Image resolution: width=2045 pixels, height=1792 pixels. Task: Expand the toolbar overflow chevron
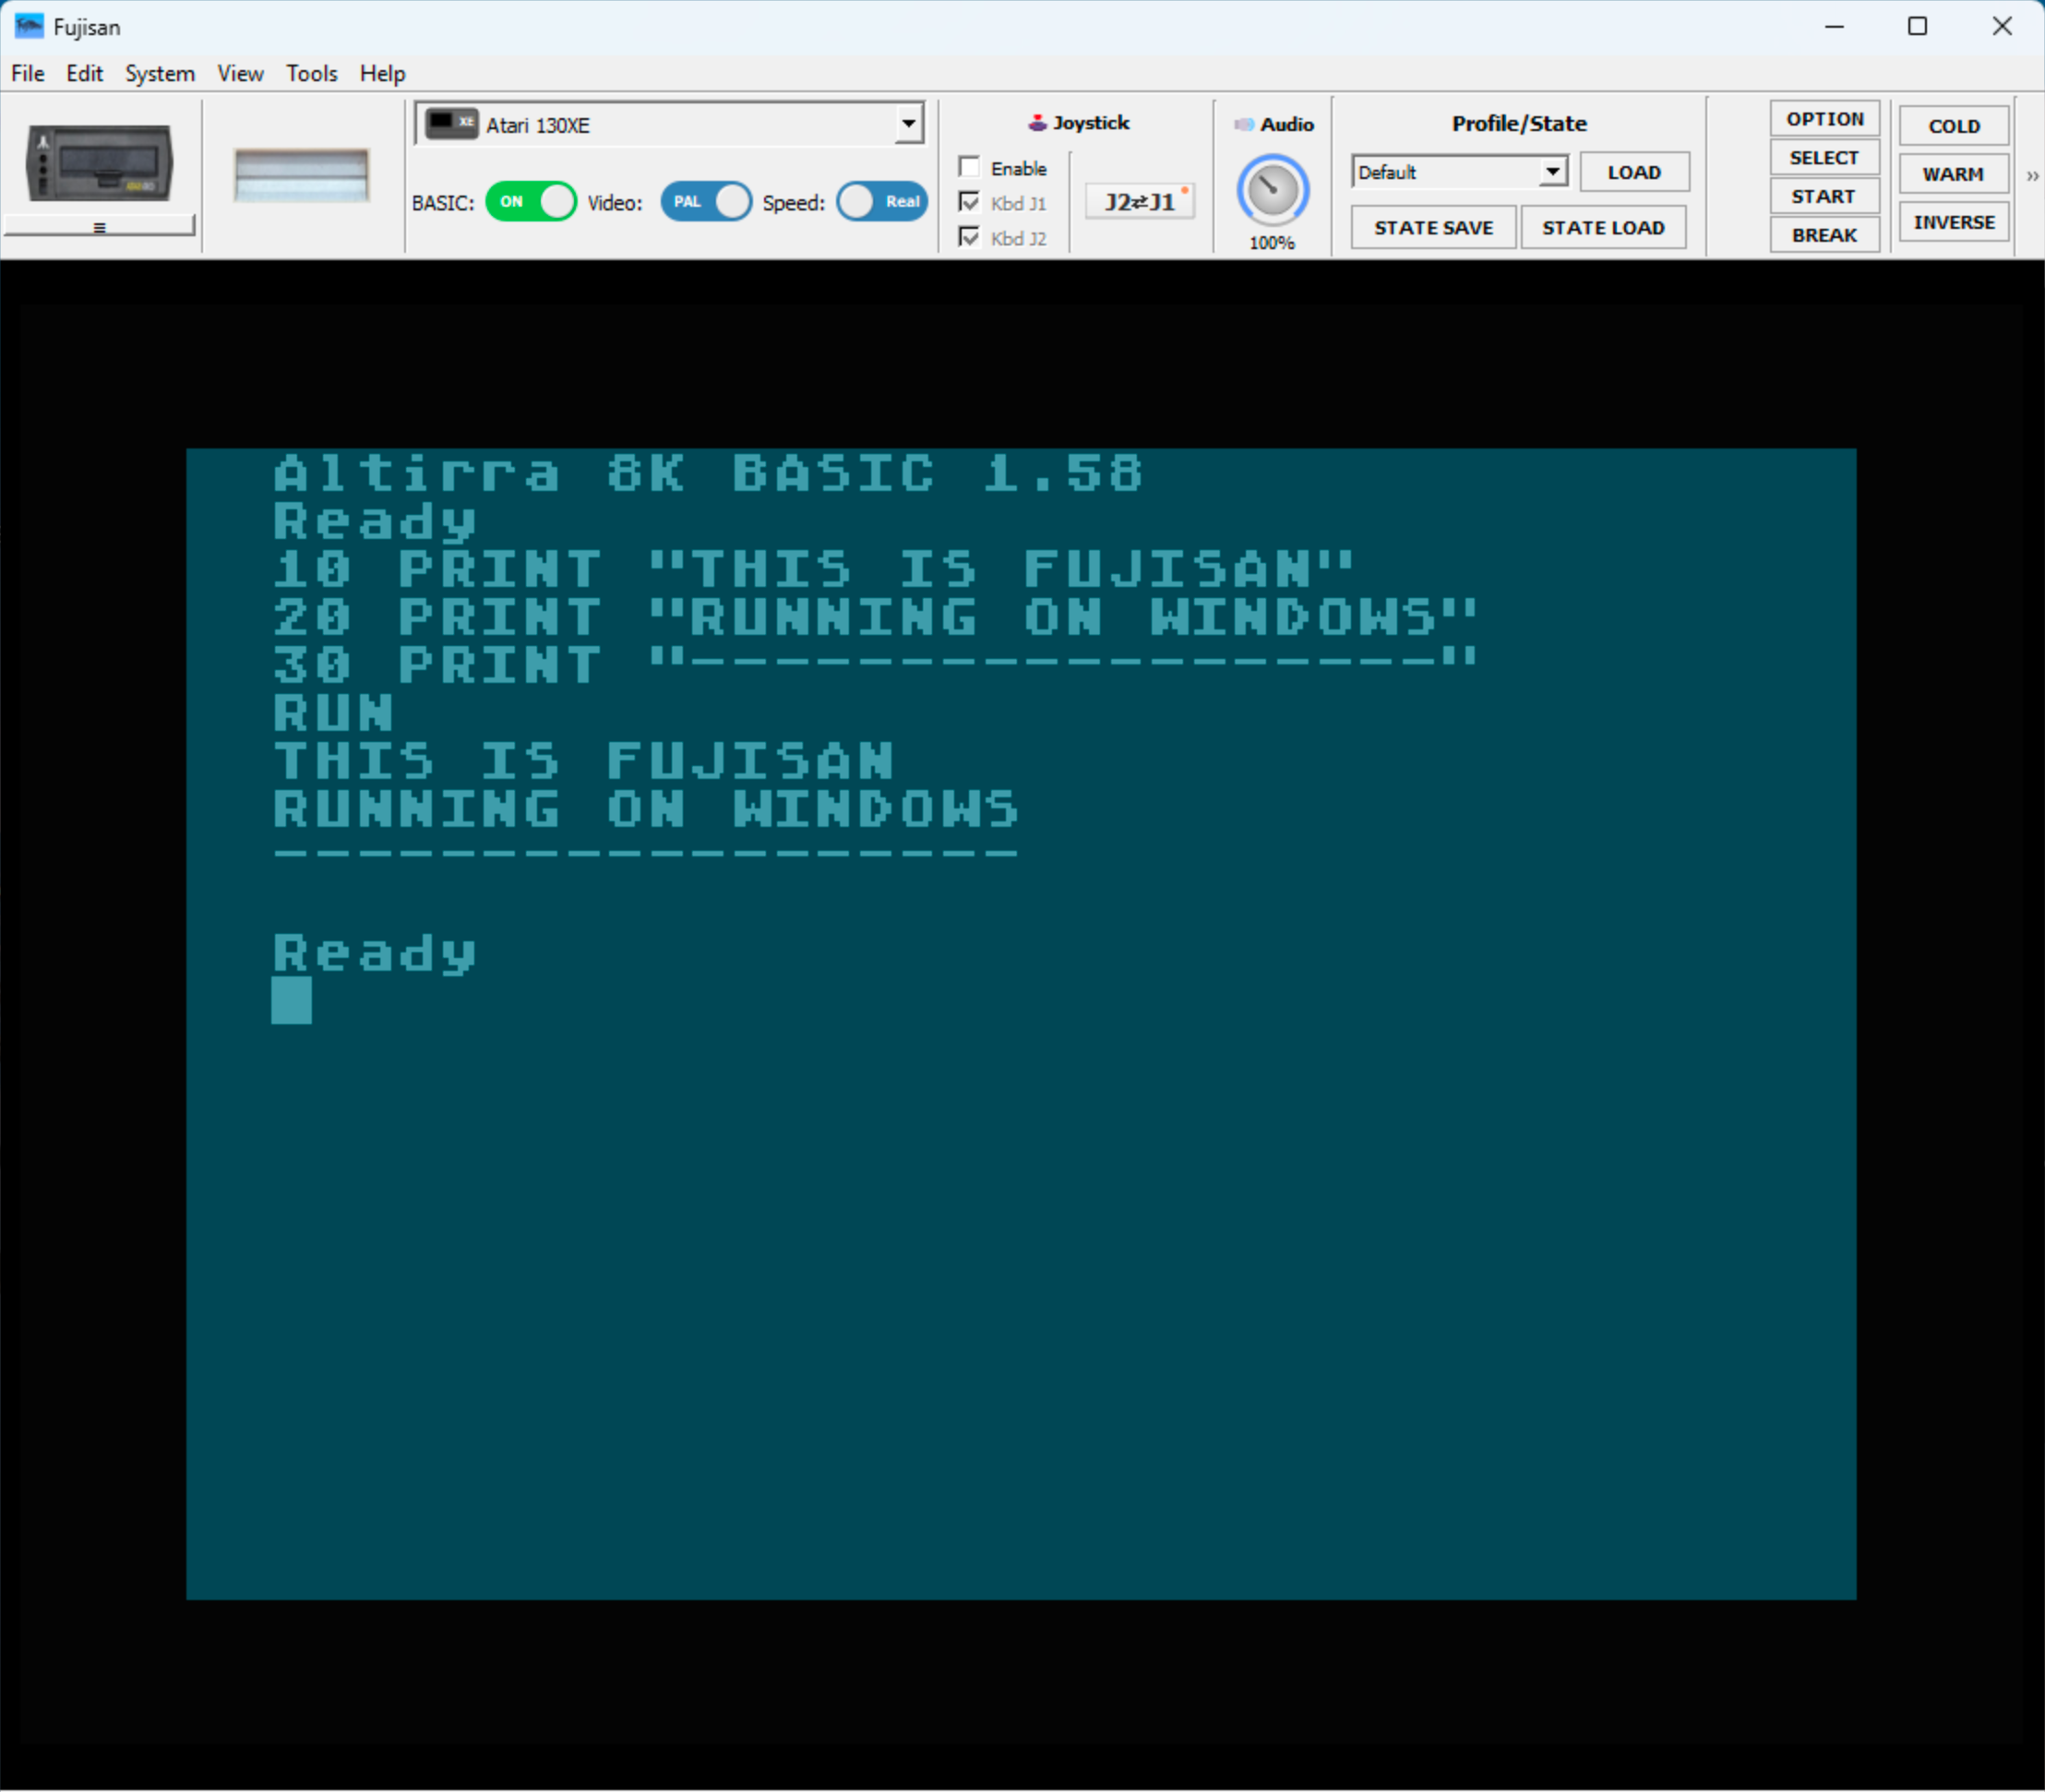point(2032,176)
